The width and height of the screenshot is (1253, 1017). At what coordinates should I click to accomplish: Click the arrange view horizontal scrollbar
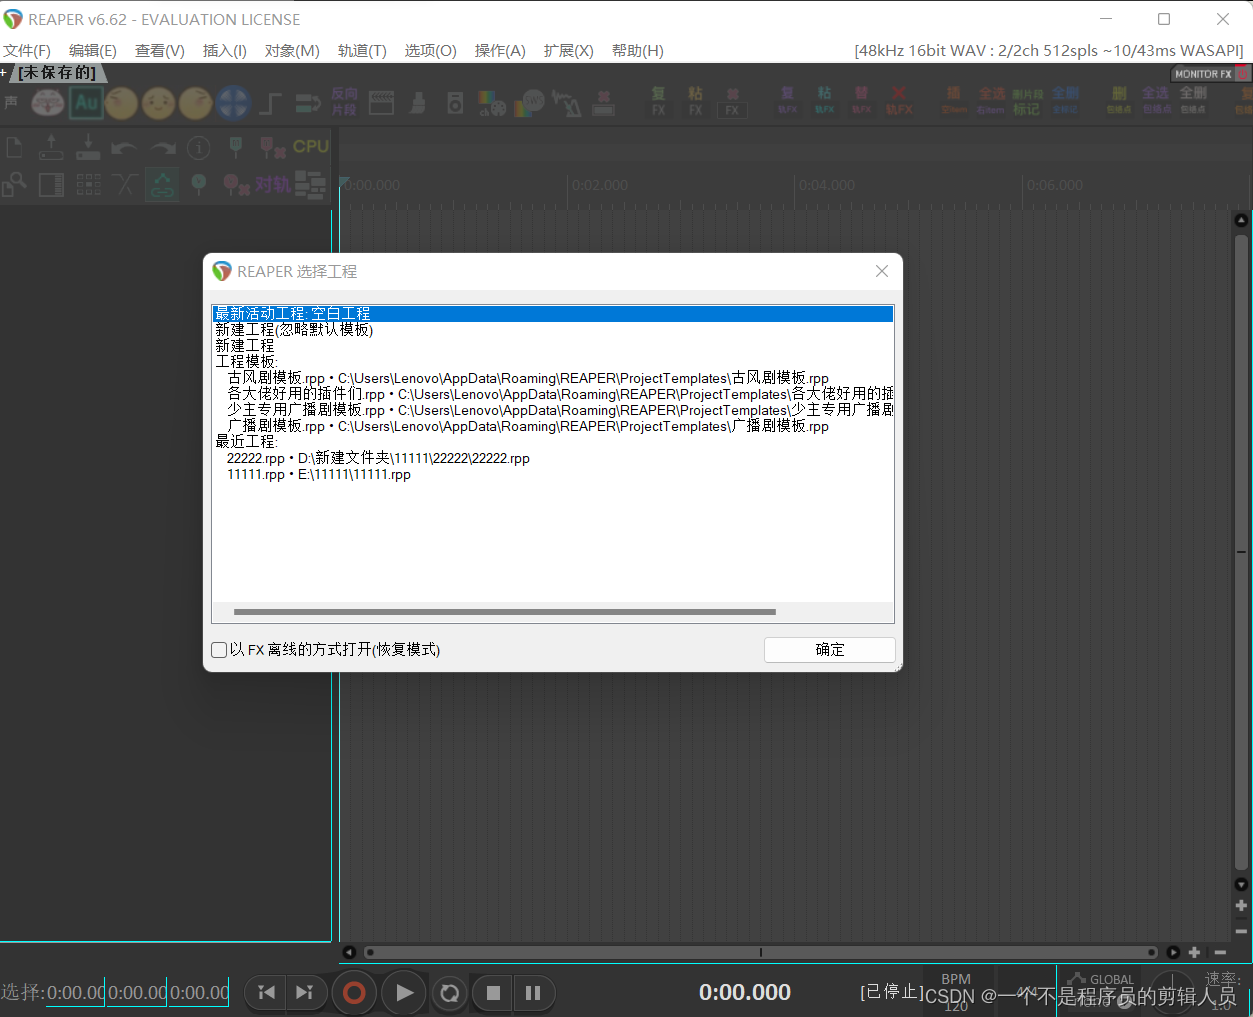point(761,952)
